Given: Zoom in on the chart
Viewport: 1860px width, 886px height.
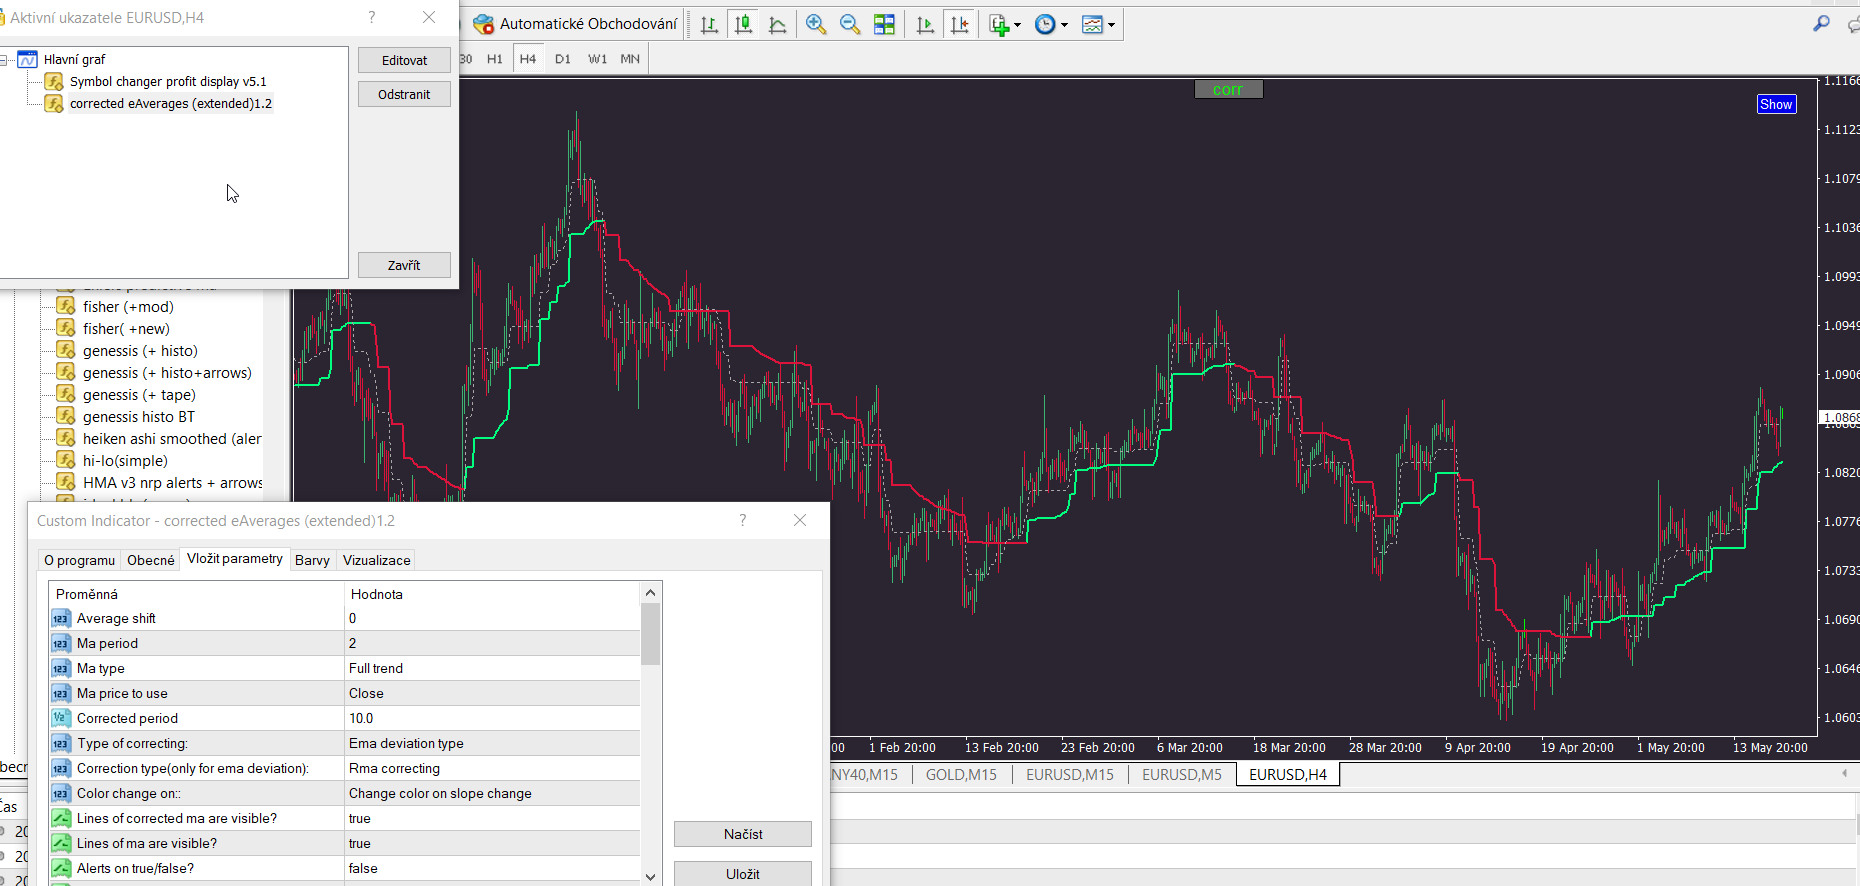Looking at the screenshot, I should click(816, 25).
